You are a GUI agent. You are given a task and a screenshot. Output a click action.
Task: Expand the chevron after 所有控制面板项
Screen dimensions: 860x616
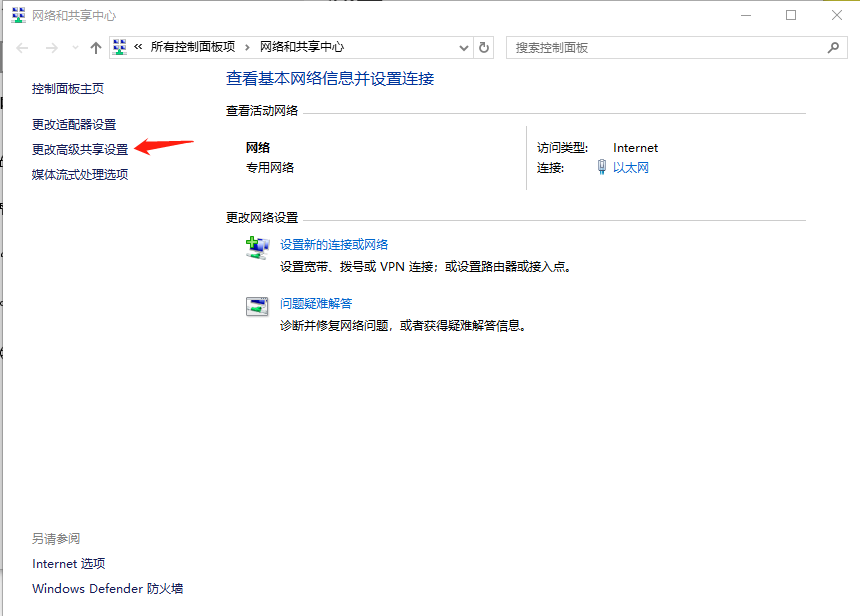(x=244, y=47)
